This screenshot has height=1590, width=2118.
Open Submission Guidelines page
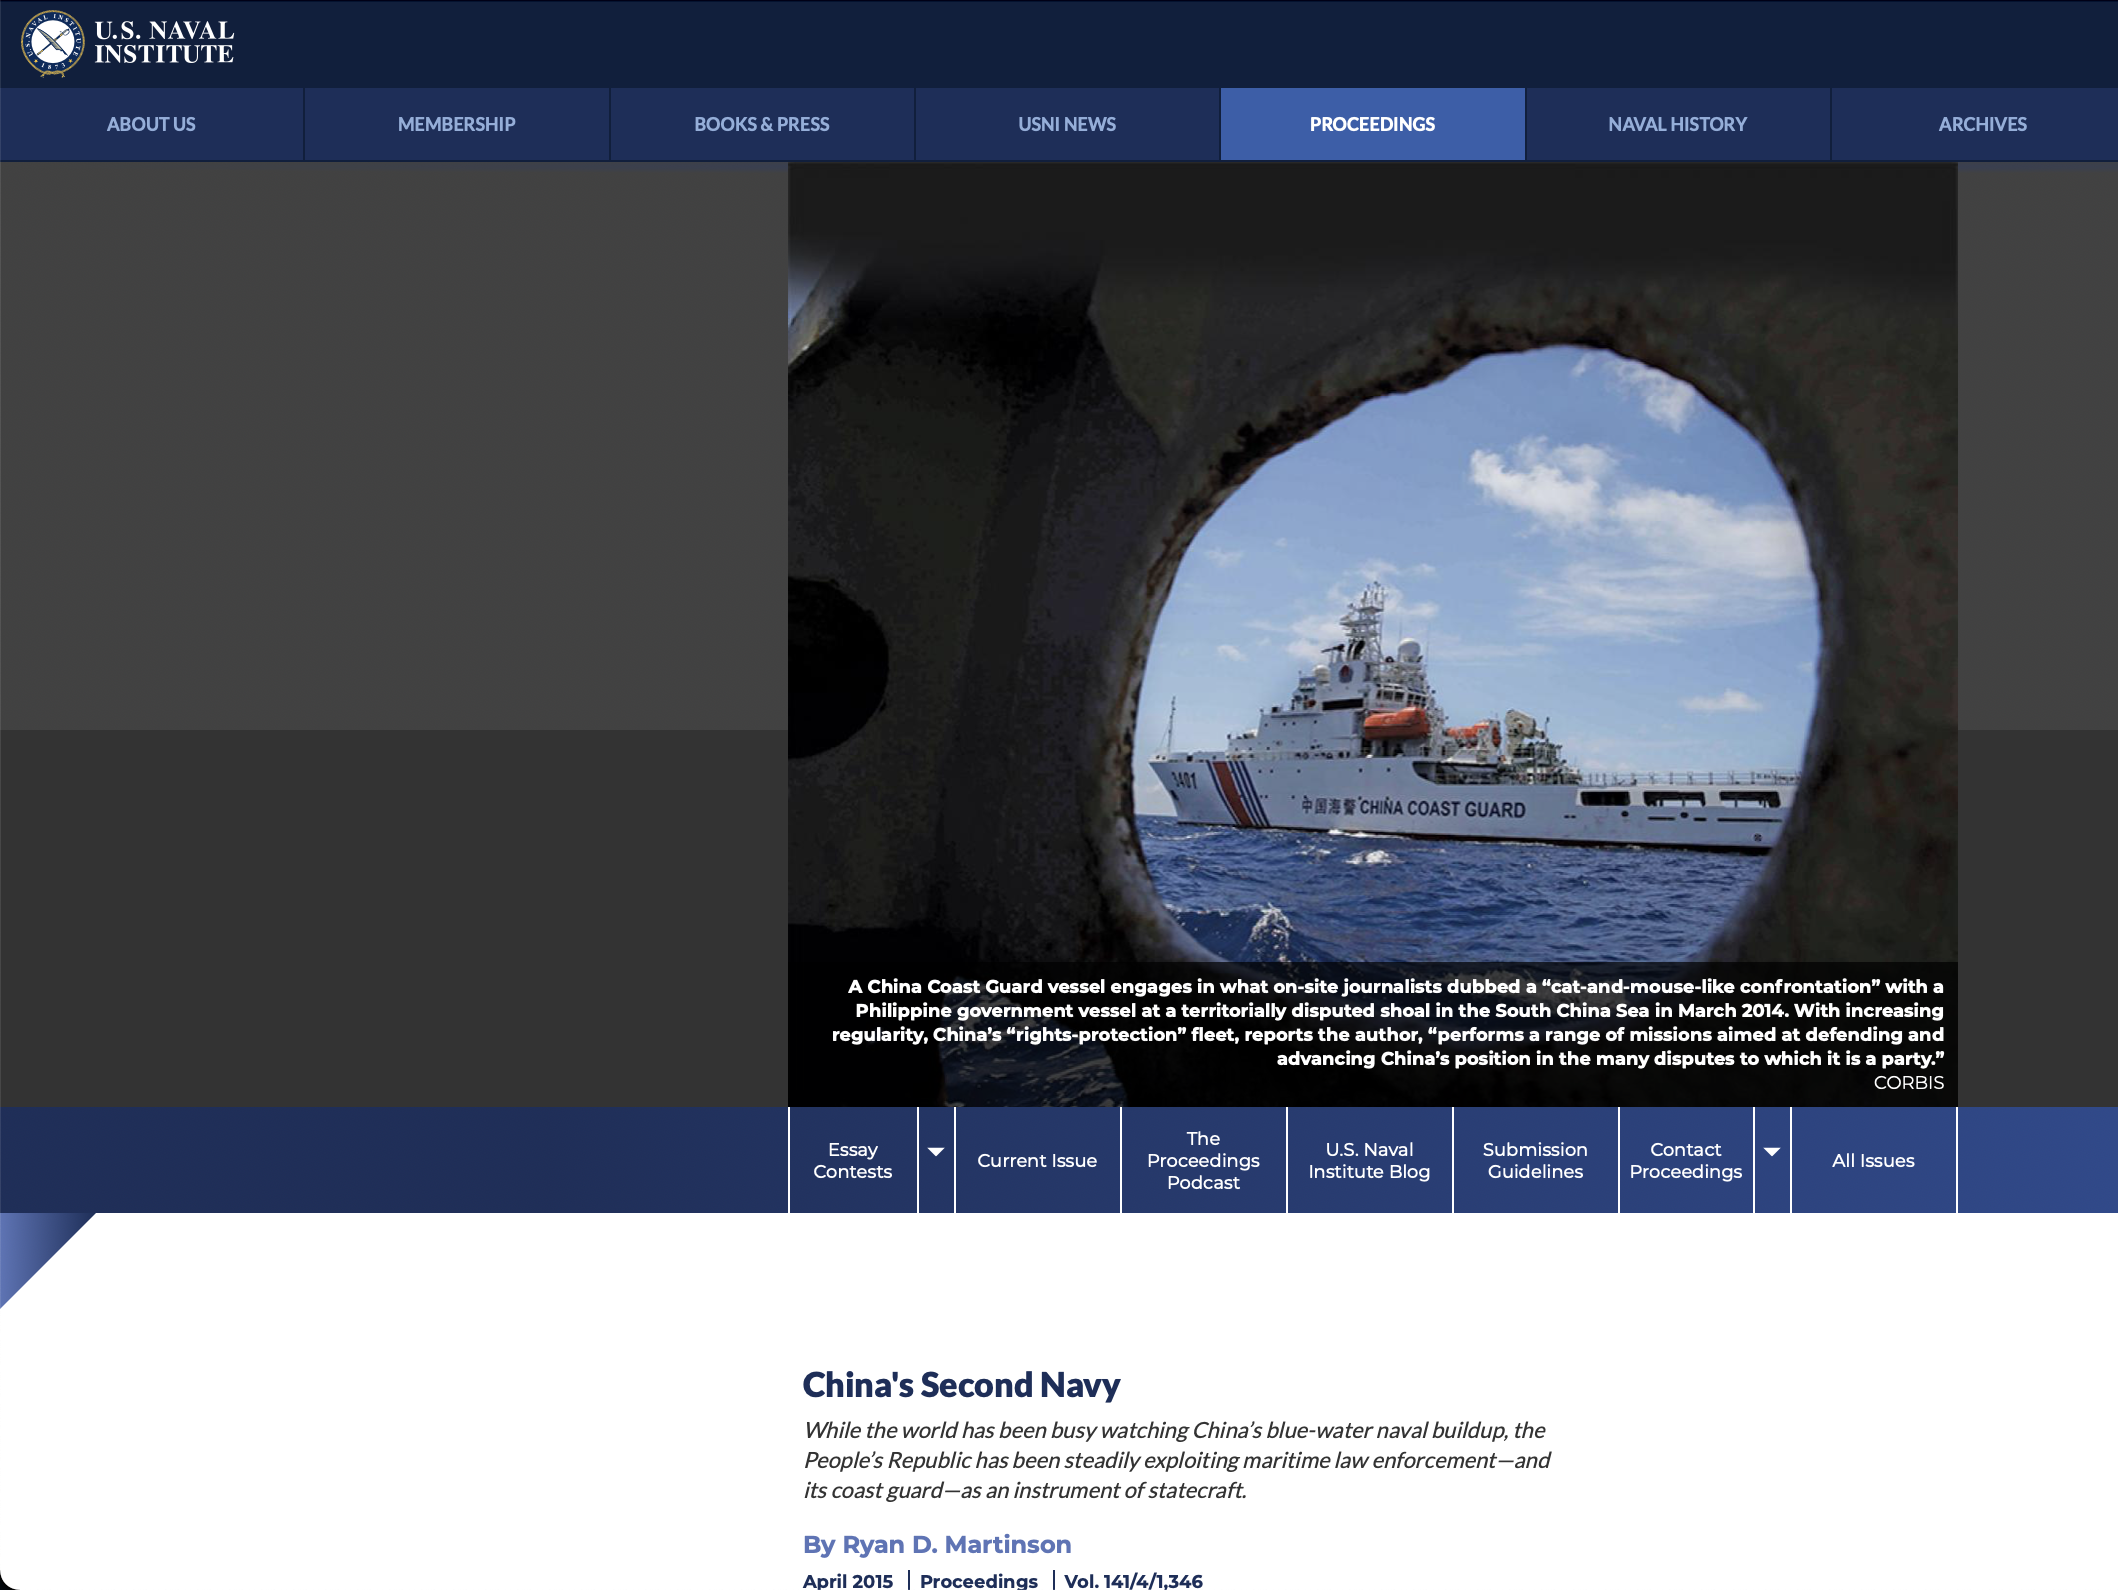click(x=1535, y=1160)
